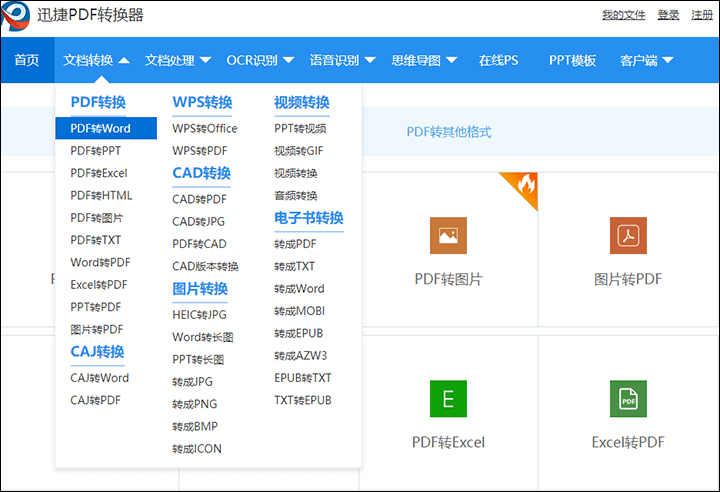Choose PDF转TXT menu entry

click(96, 240)
